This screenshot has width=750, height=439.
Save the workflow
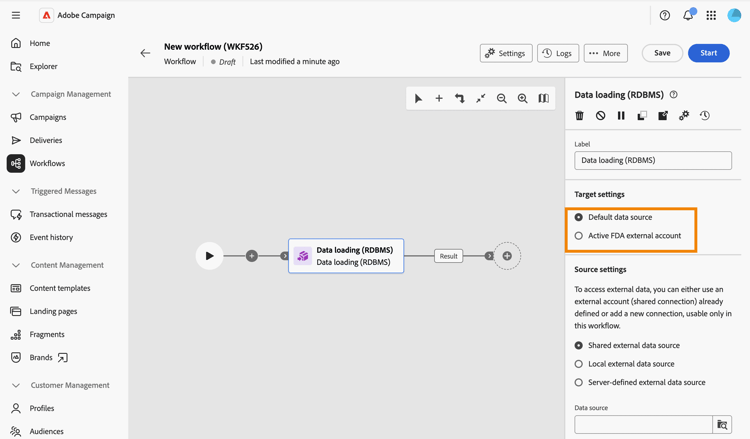coord(662,53)
